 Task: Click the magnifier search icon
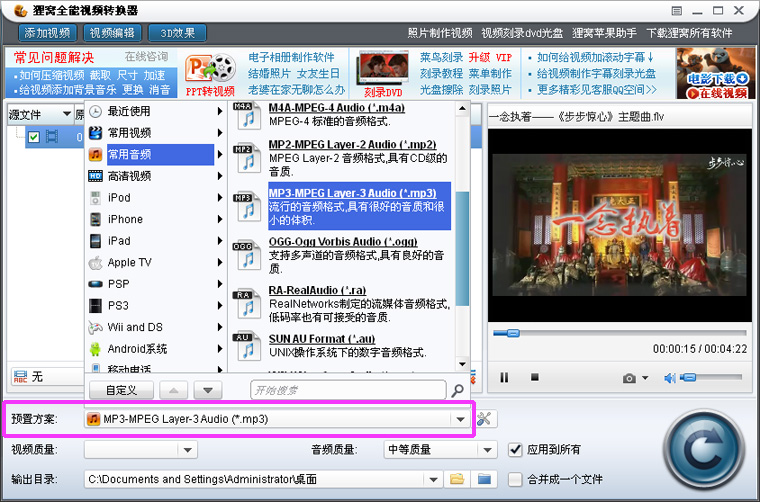coord(457,391)
